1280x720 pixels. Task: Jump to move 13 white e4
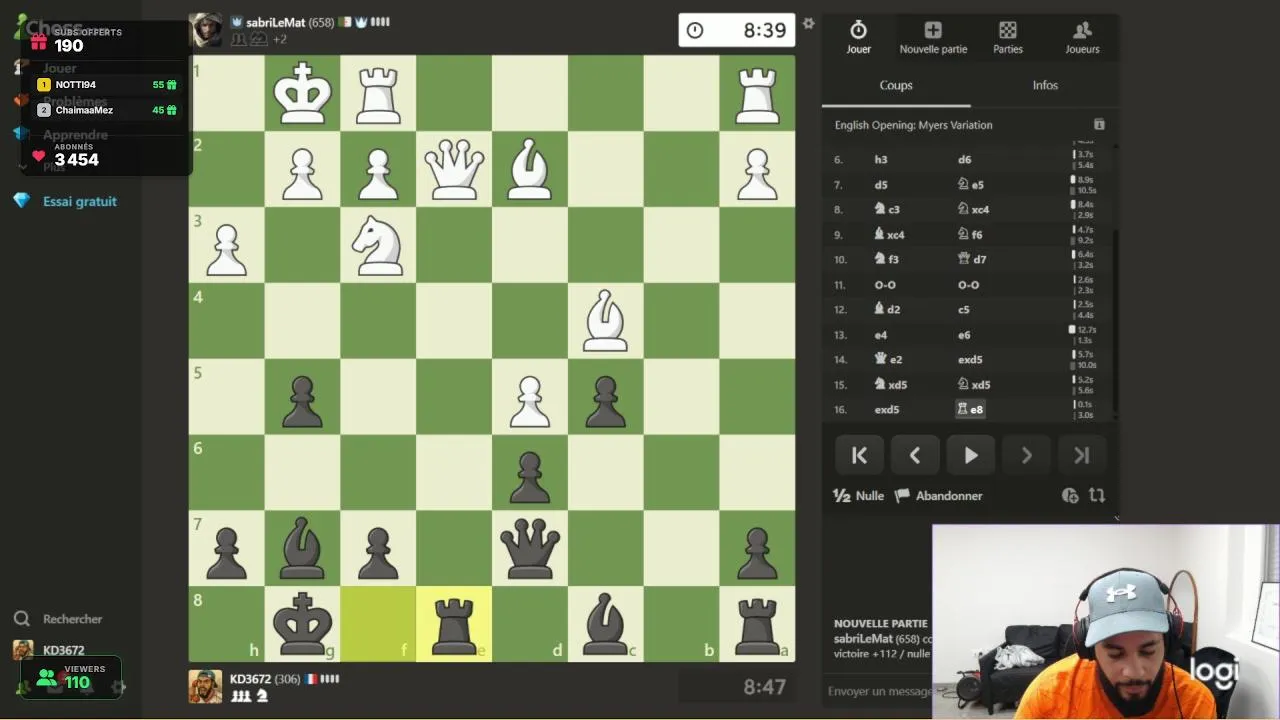[x=881, y=335]
